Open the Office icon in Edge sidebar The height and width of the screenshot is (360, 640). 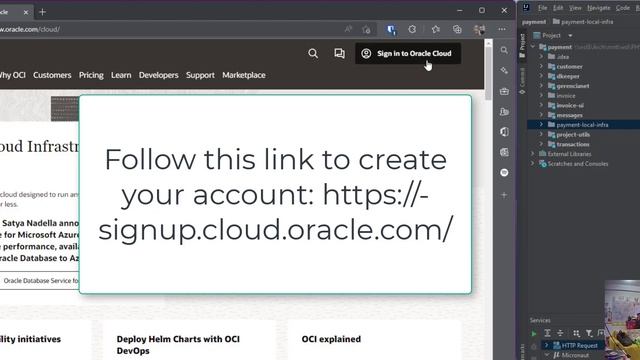point(504,132)
